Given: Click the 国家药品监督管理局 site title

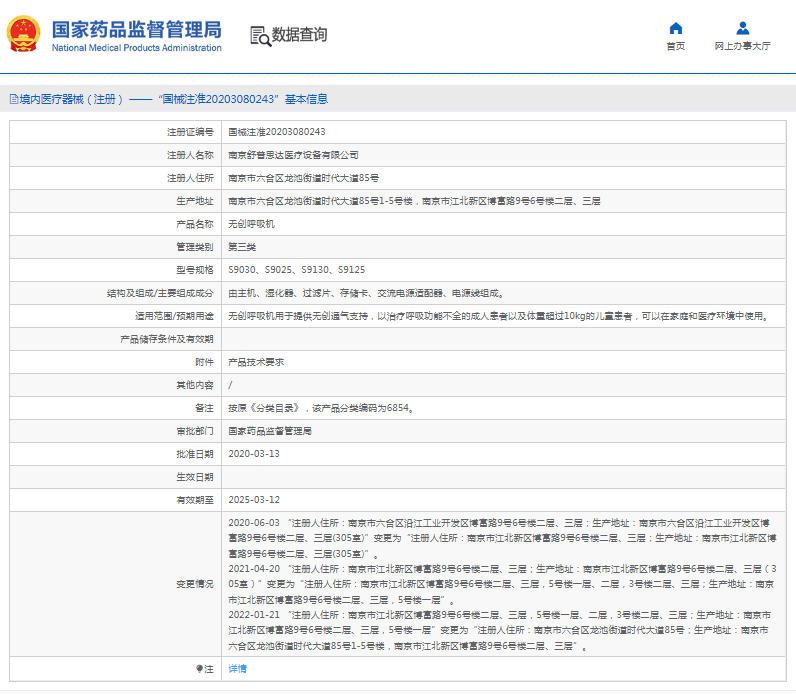Looking at the screenshot, I should click(x=136, y=28).
